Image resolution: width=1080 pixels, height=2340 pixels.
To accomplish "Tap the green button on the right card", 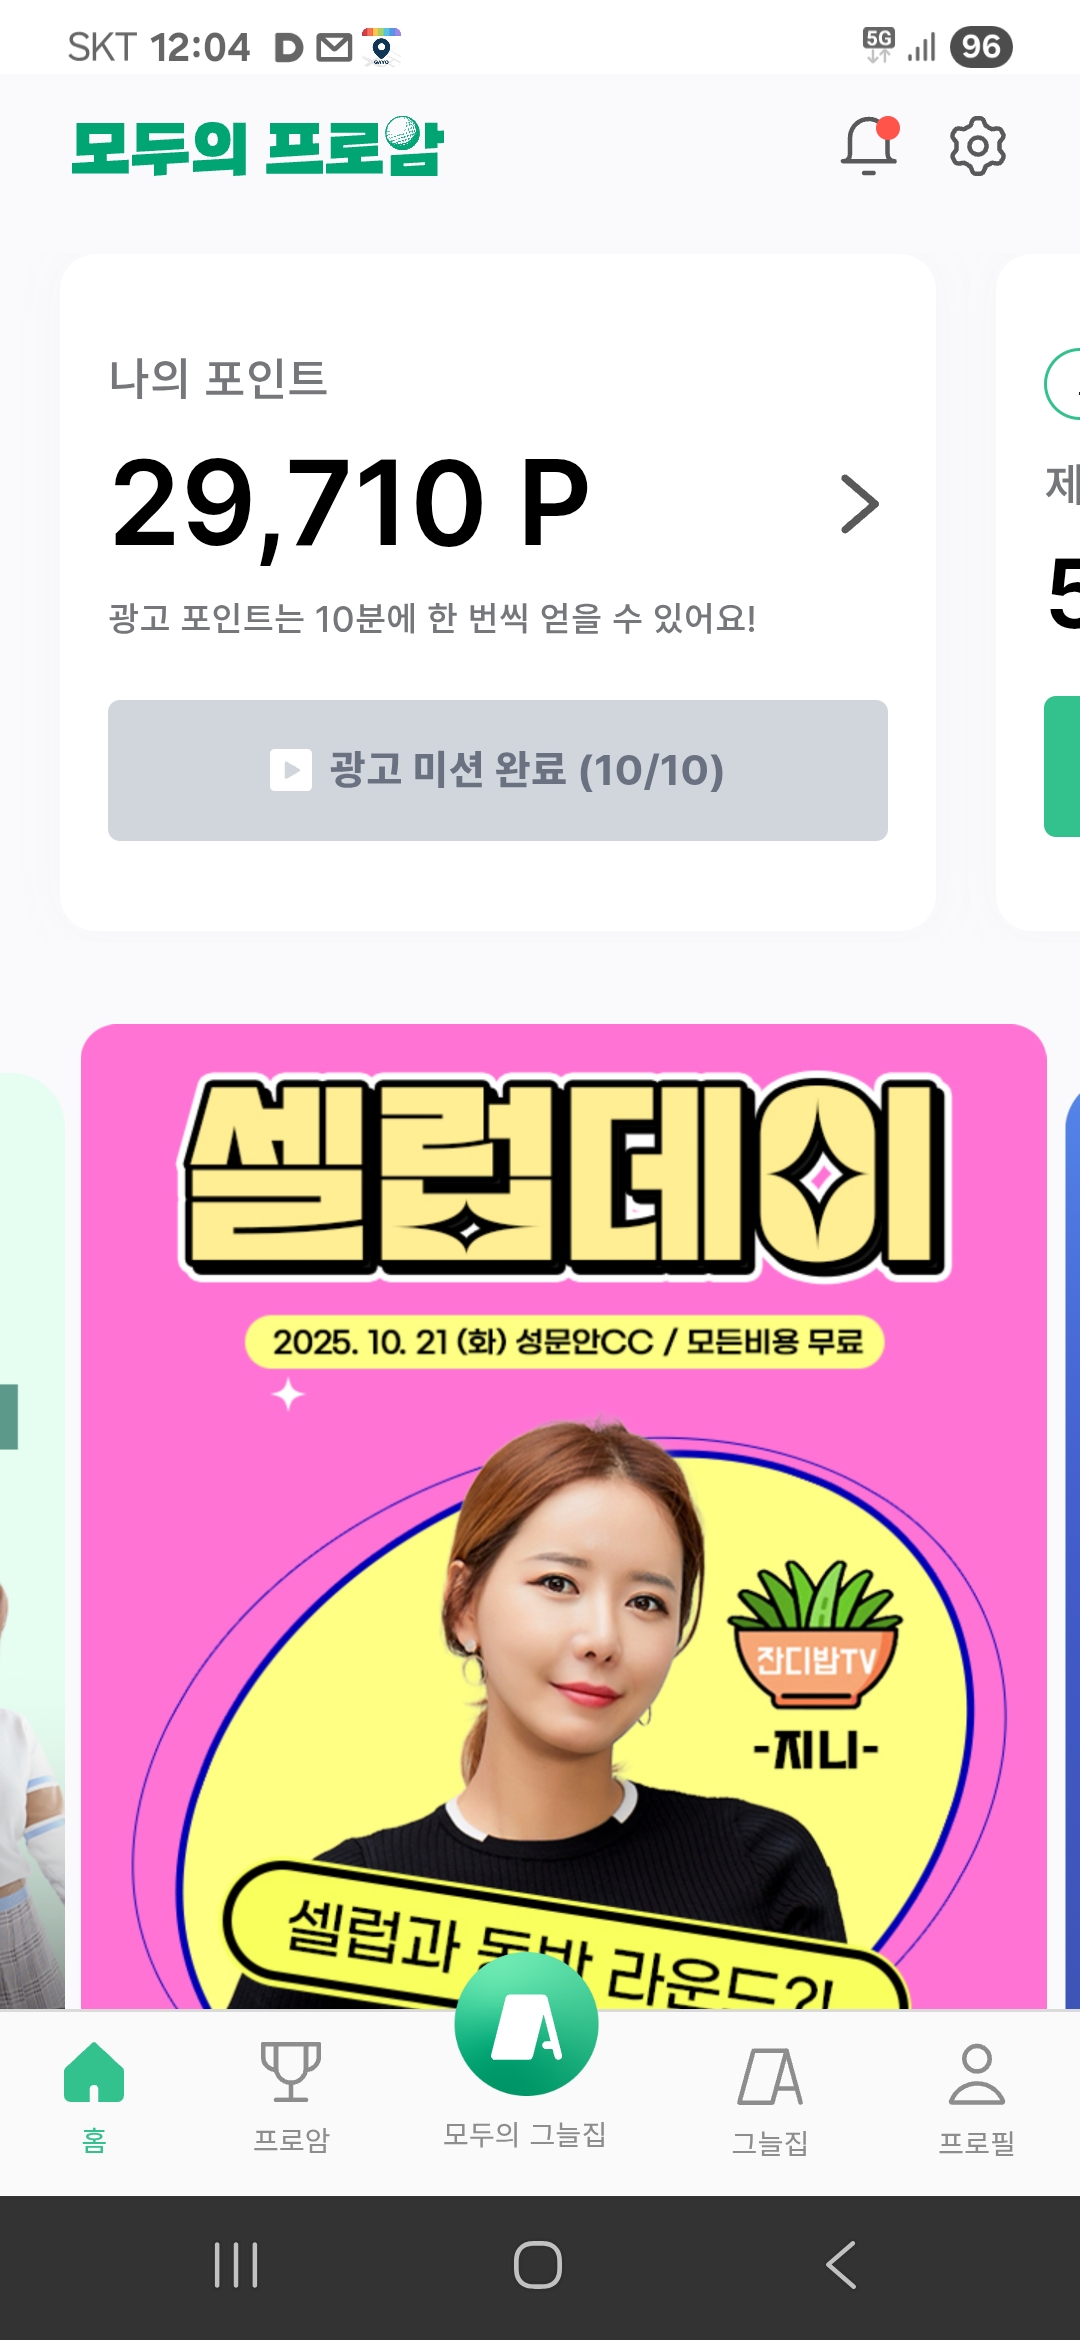I will [x=1062, y=766].
